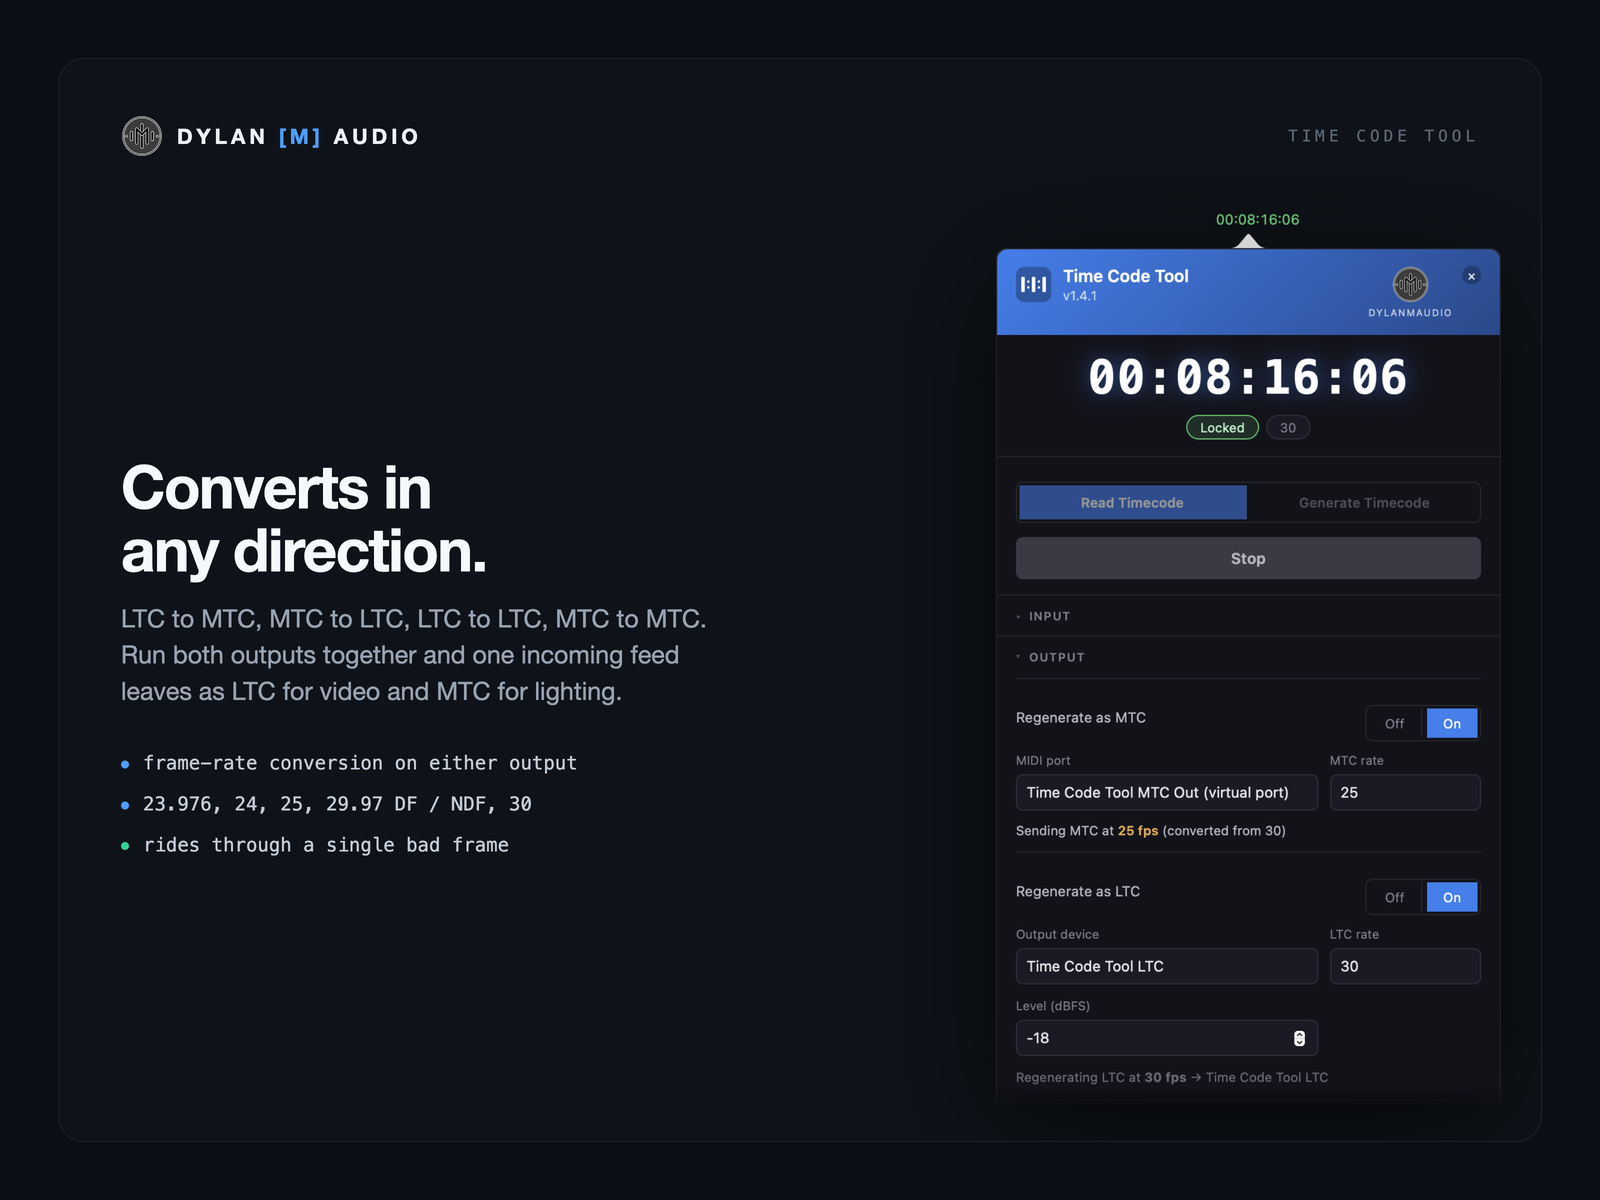This screenshot has width=1600, height=1200.
Task: Open the LTC rate dropdown
Action: point(1405,966)
